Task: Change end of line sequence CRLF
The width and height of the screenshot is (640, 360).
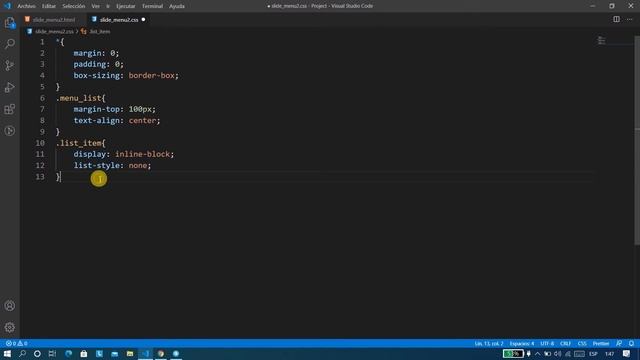Action: click(565, 343)
